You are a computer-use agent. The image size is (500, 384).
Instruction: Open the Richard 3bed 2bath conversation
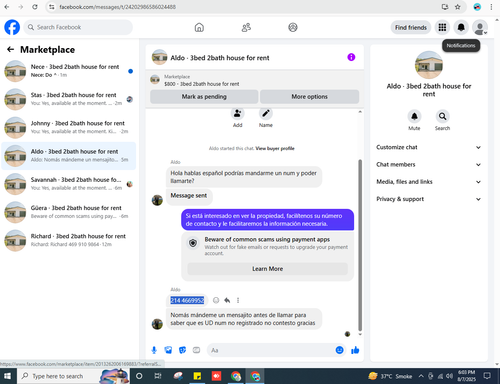(68, 240)
